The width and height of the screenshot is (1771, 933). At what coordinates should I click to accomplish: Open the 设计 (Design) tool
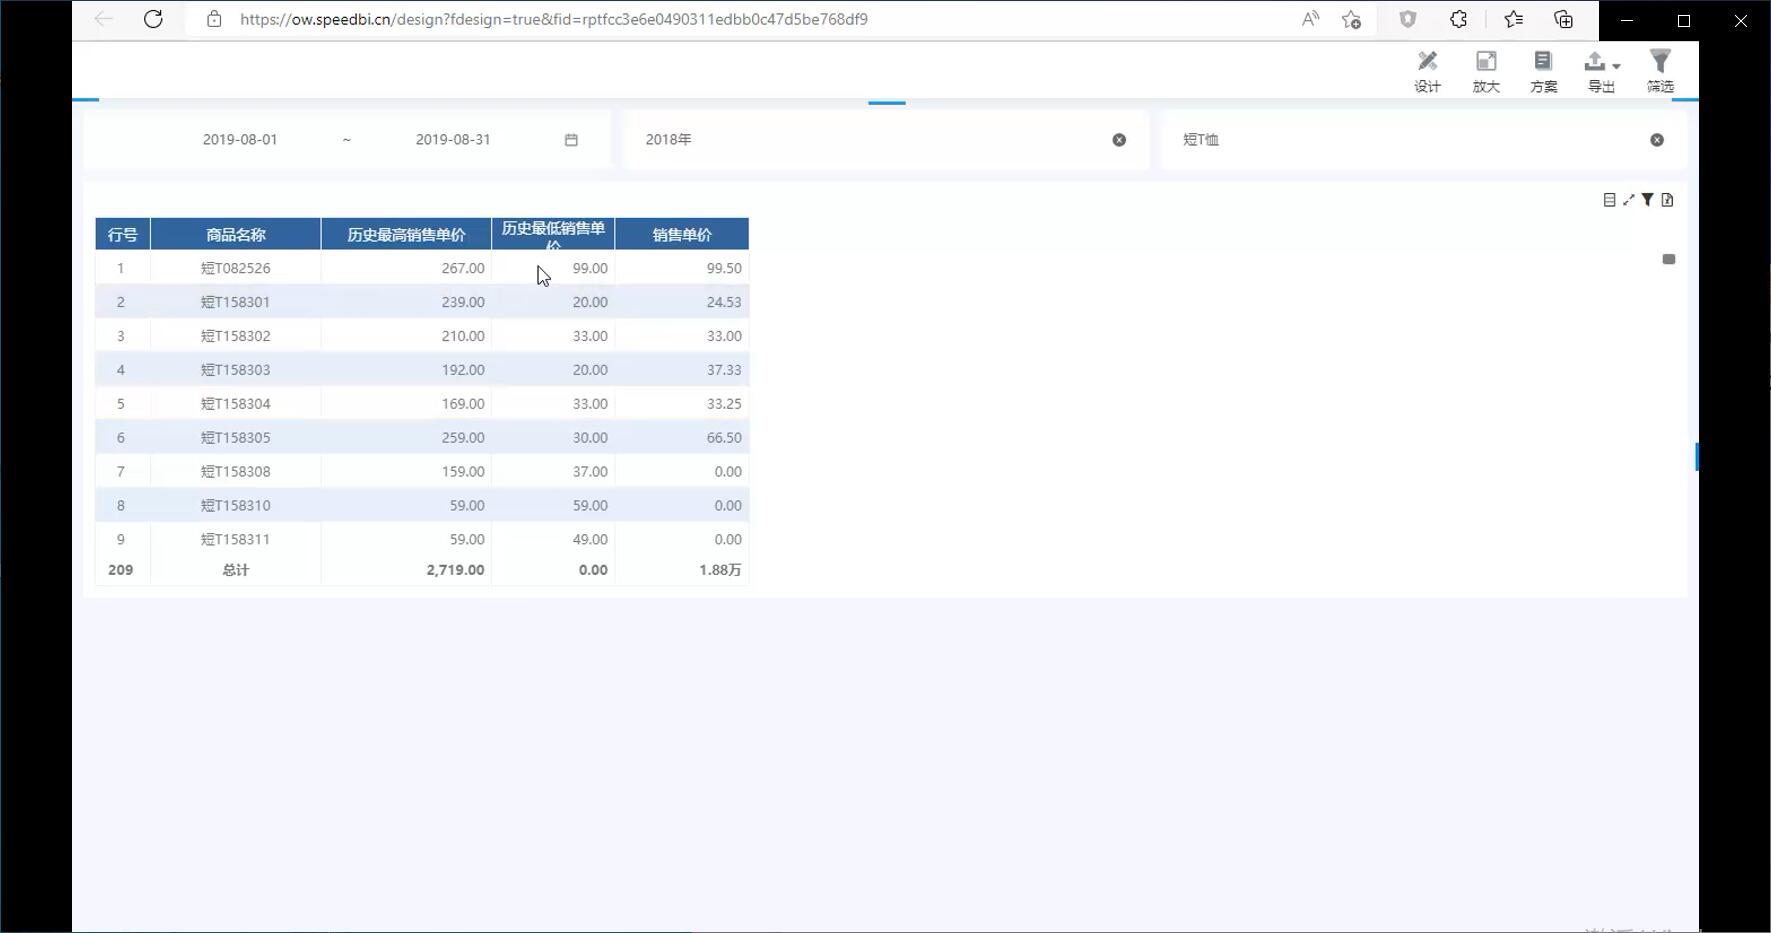pyautogui.click(x=1427, y=71)
